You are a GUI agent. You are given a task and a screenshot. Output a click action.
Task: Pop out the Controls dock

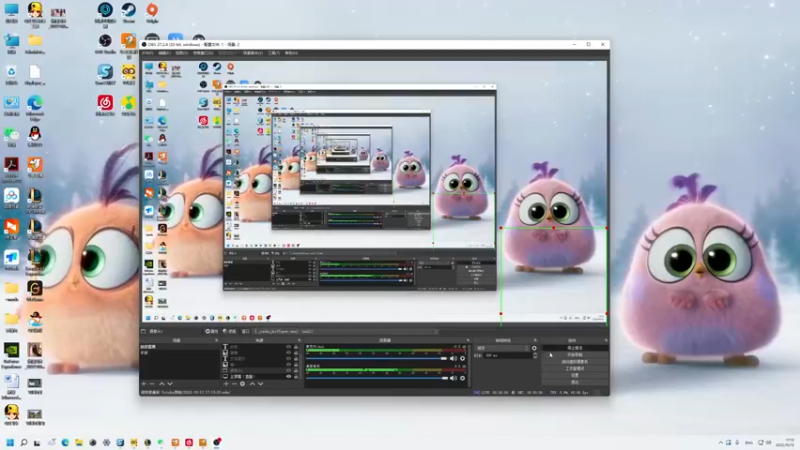[606, 340]
